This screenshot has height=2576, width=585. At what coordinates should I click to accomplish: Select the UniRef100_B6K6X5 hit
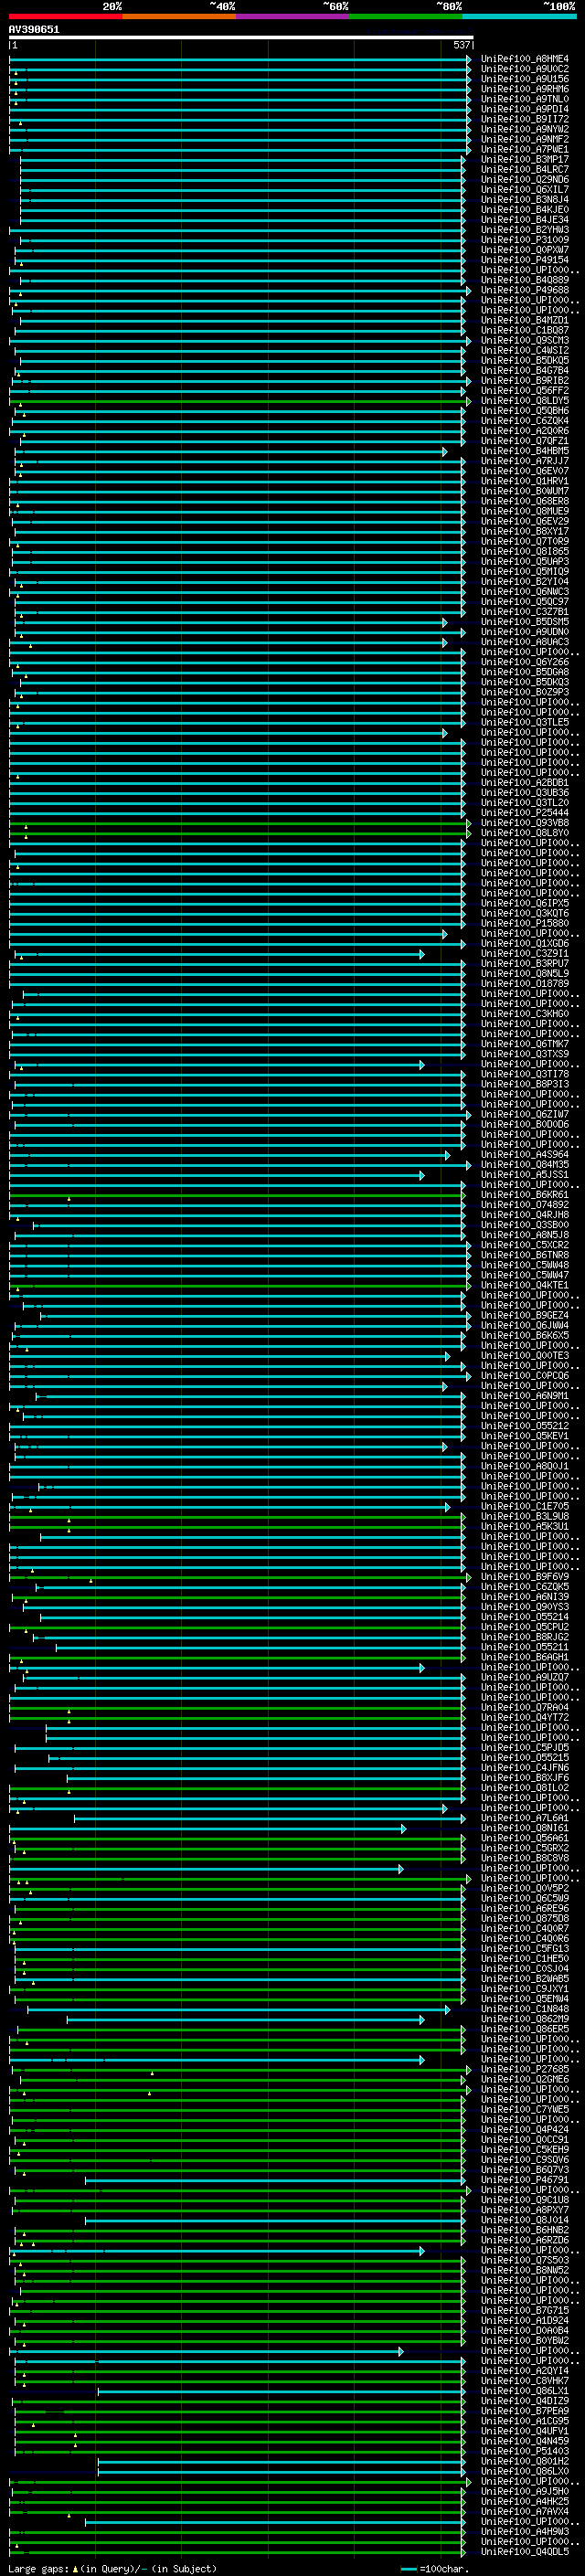tap(525, 1336)
